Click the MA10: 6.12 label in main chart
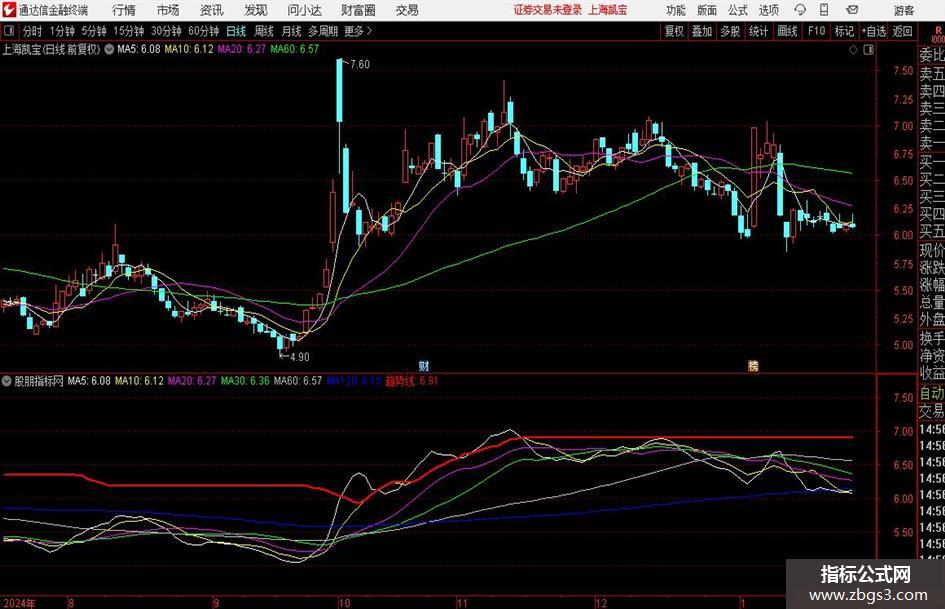 pos(189,49)
